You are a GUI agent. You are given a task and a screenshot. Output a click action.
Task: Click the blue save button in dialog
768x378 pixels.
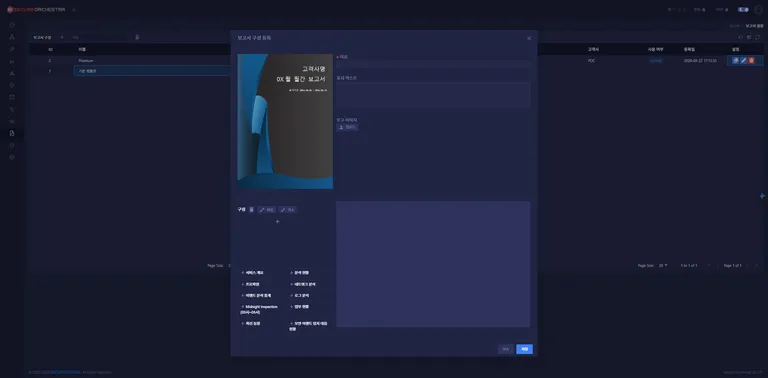pyautogui.click(x=524, y=349)
